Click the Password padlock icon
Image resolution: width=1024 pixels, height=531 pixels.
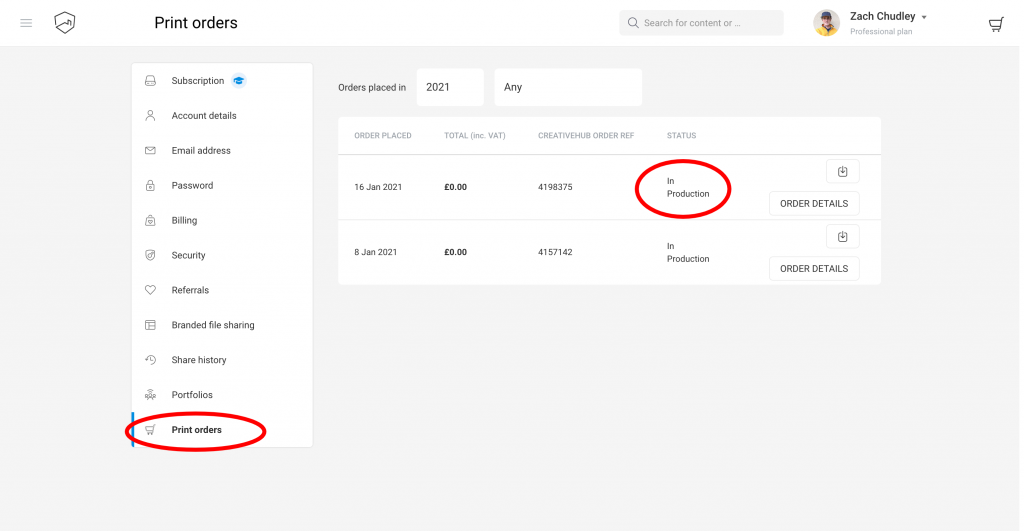pos(150,185)
